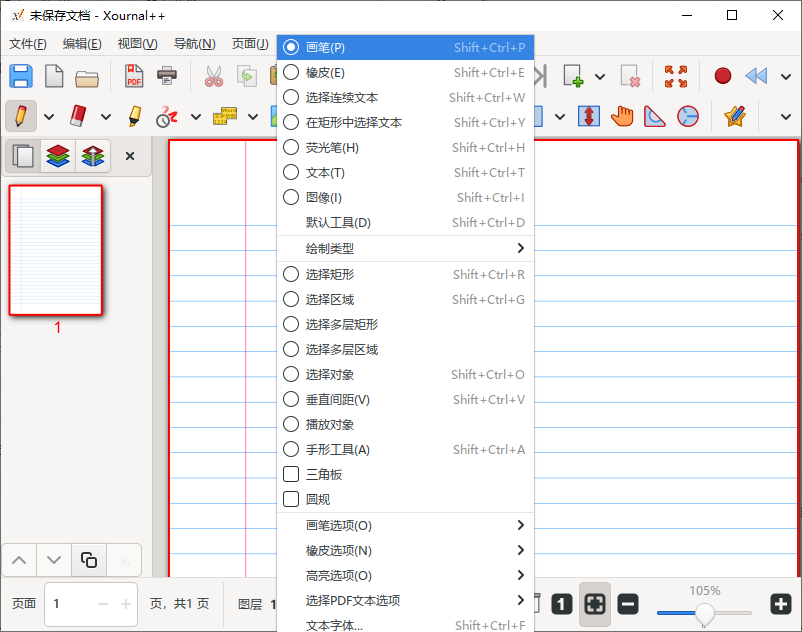This screenshot has width=802, height=632.
Task: Select the 橡皮(E) radio option
Action: (x=405, y=73)
